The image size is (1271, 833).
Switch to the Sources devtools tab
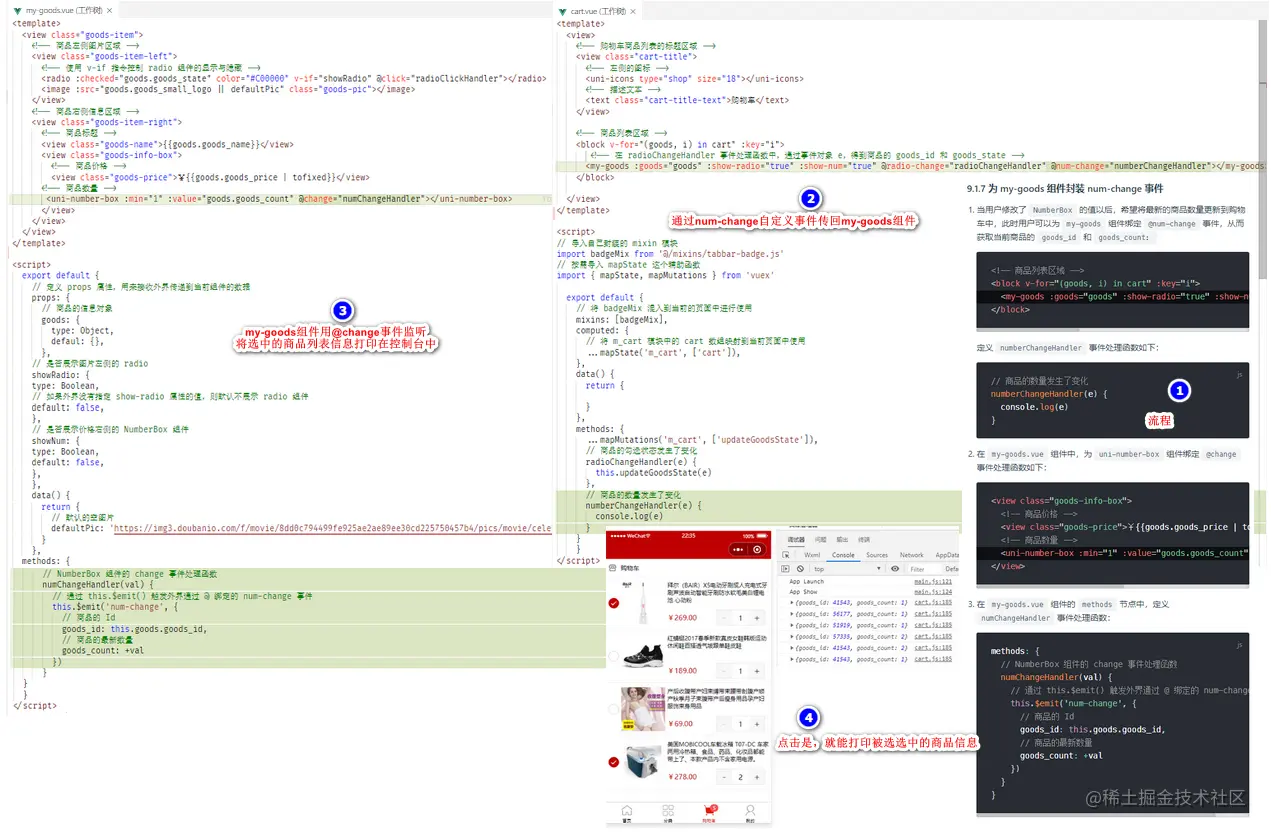[877, 555]
